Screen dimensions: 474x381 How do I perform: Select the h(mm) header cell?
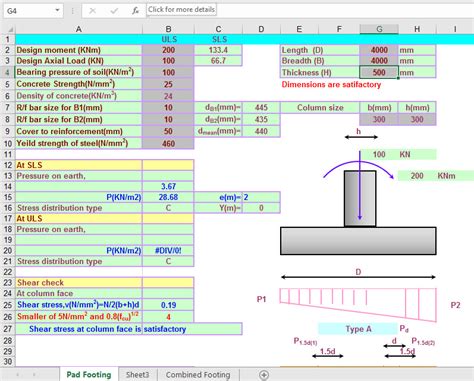417,107
